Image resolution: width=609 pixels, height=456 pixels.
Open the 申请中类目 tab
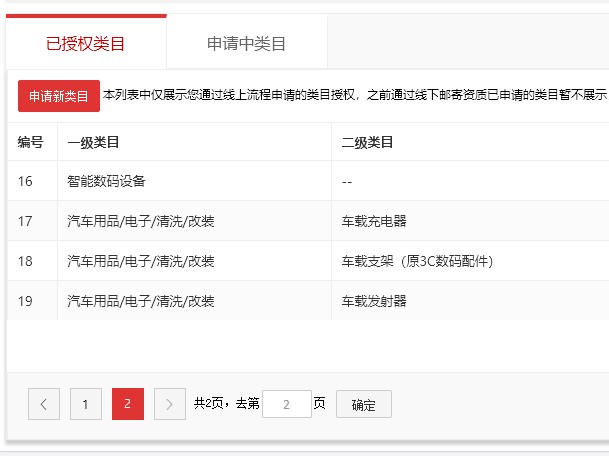click(247, 44)
